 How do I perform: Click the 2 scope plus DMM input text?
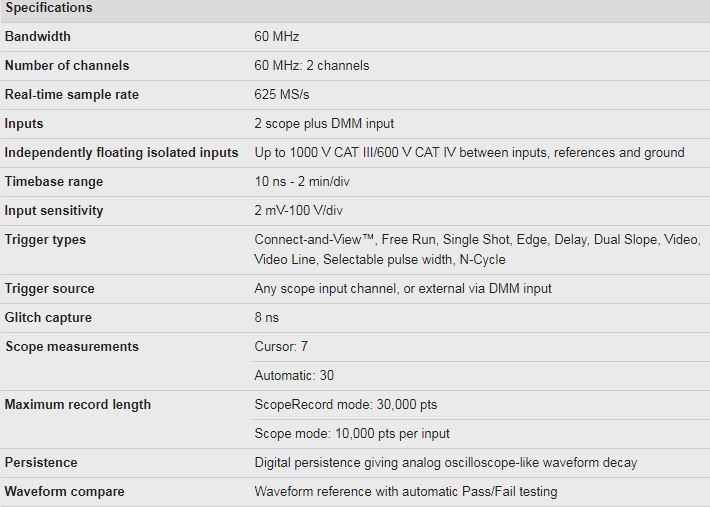click(x=324, y=124)
